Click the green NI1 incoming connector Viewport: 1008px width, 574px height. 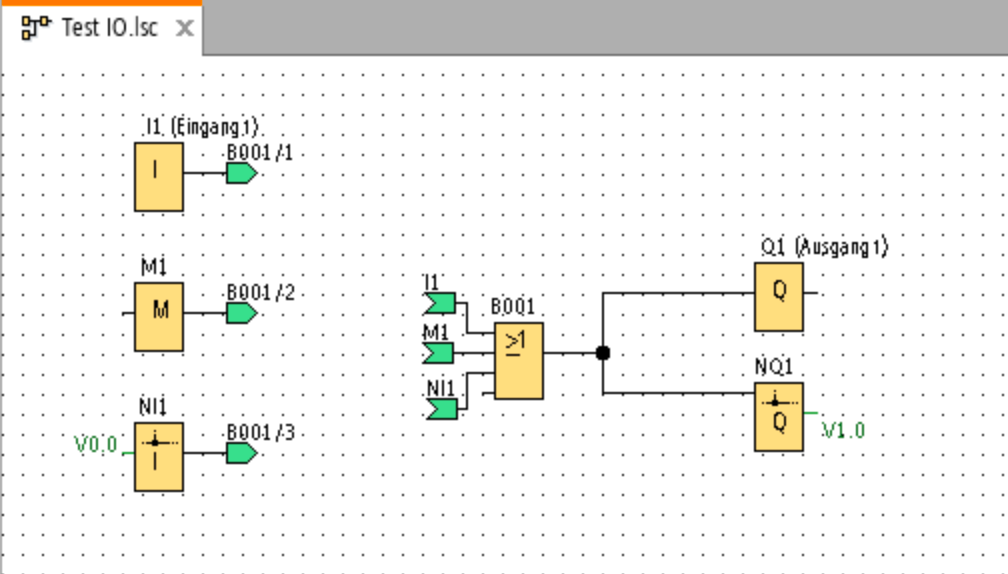442,409
